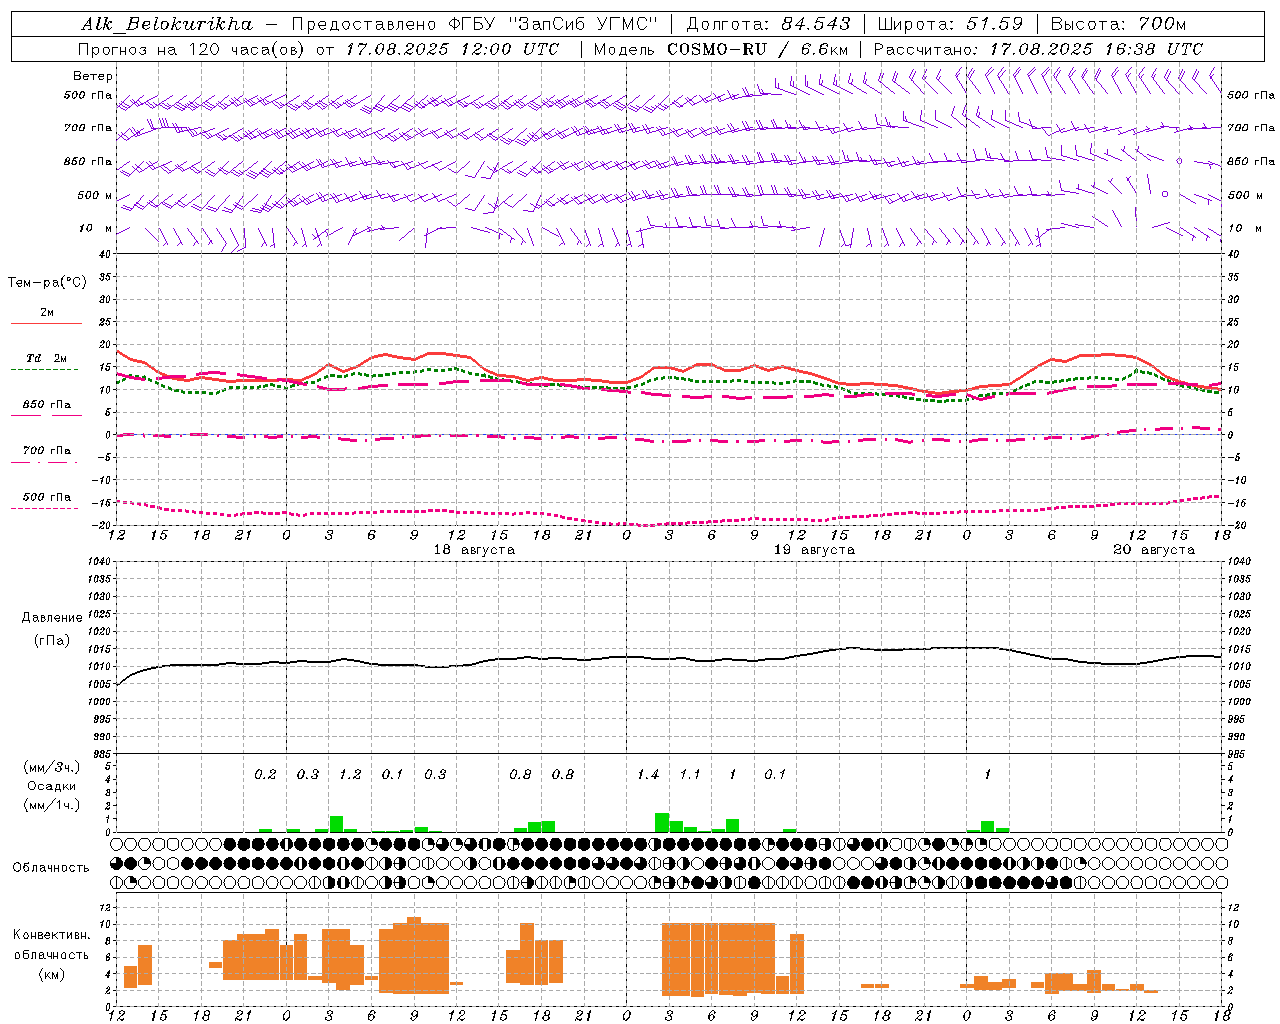Click the "Td 2м" dew point legend entry

47,358
